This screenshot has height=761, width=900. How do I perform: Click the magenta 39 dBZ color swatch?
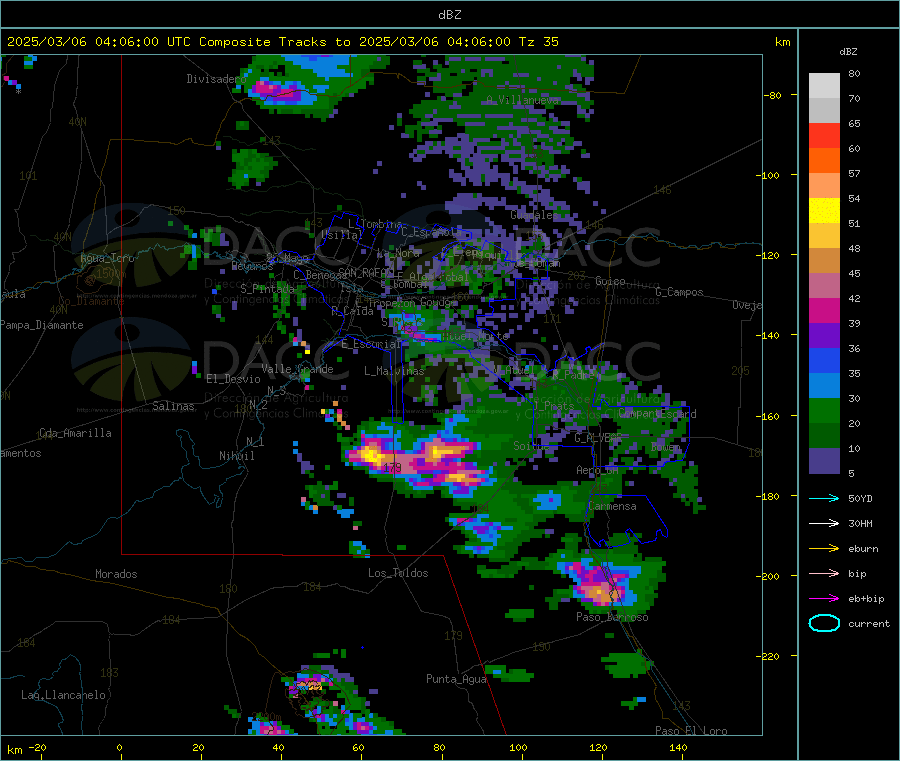coord(824,310)
